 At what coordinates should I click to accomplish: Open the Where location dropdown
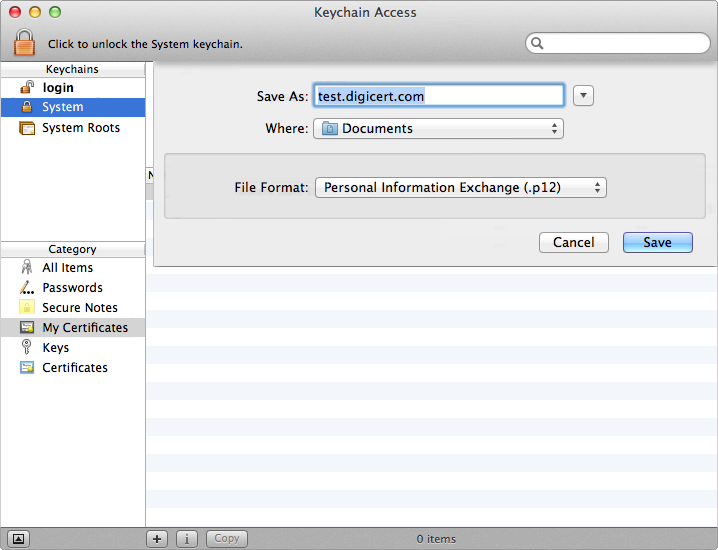(438, 129)
